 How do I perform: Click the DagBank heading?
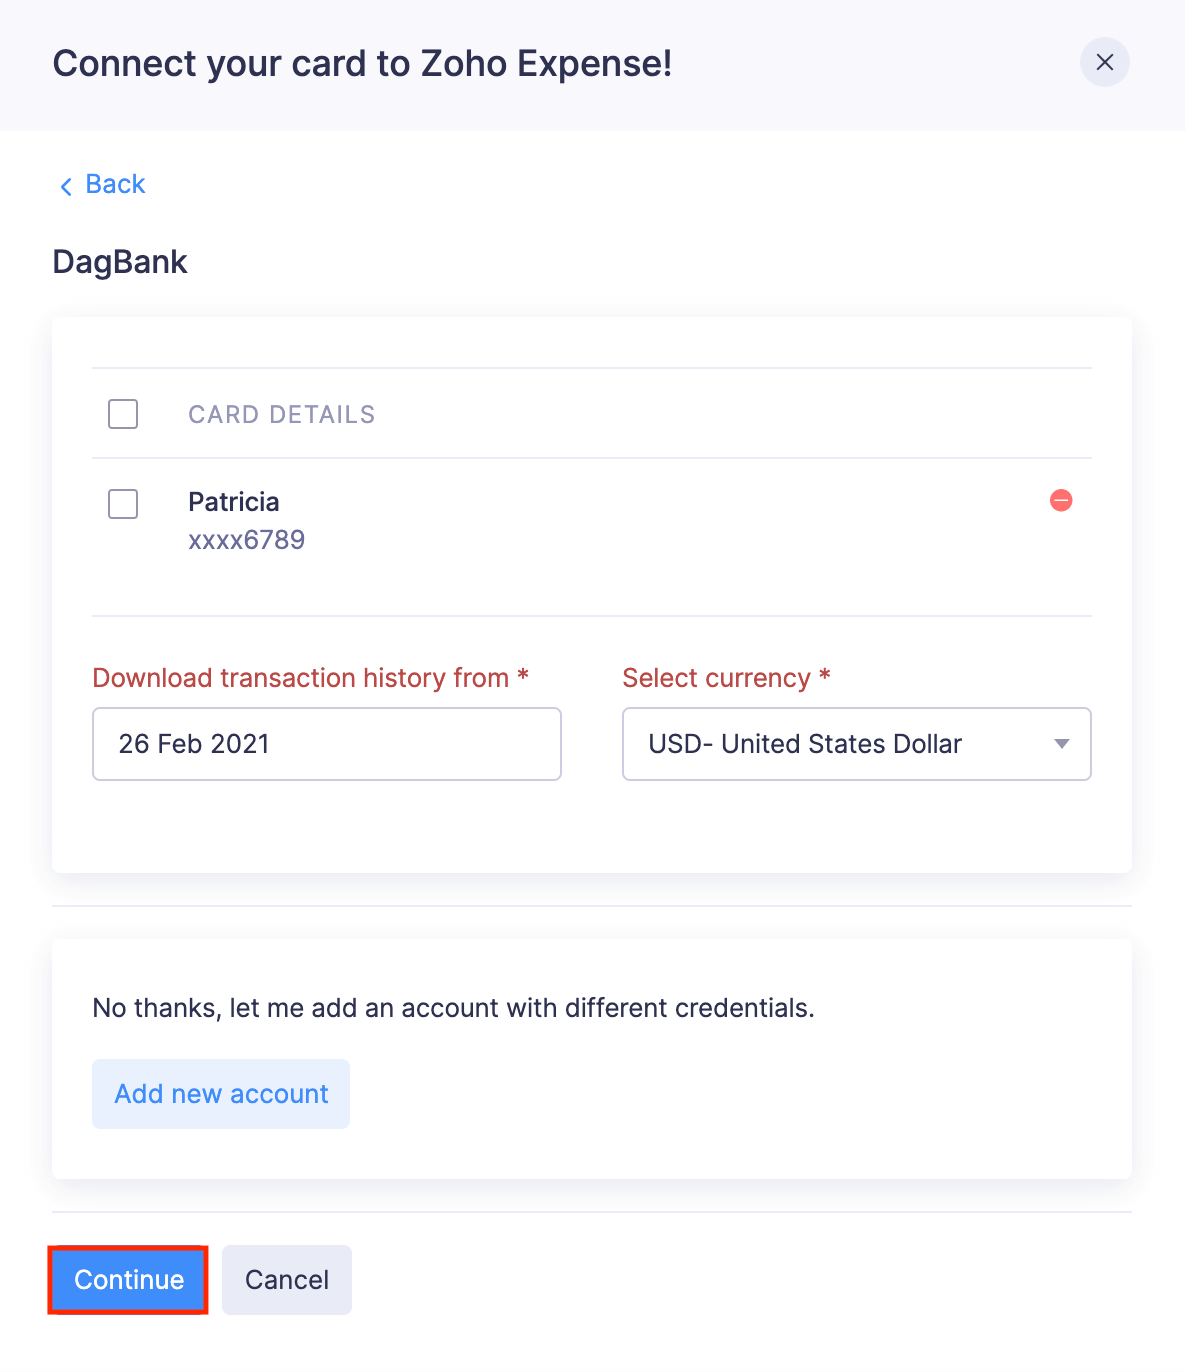[120, 262]
